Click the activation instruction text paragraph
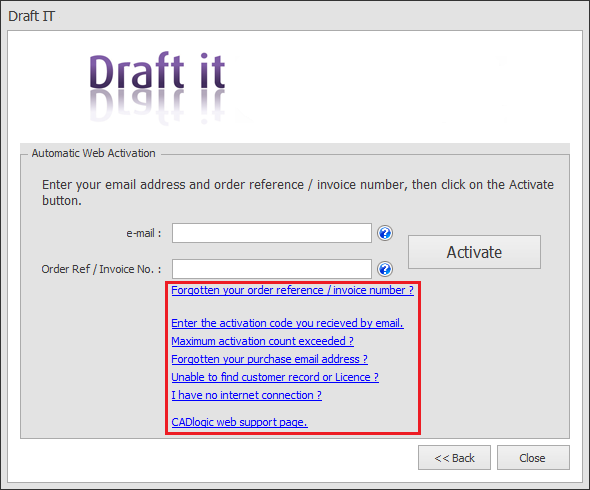 (x=298, y=192)
